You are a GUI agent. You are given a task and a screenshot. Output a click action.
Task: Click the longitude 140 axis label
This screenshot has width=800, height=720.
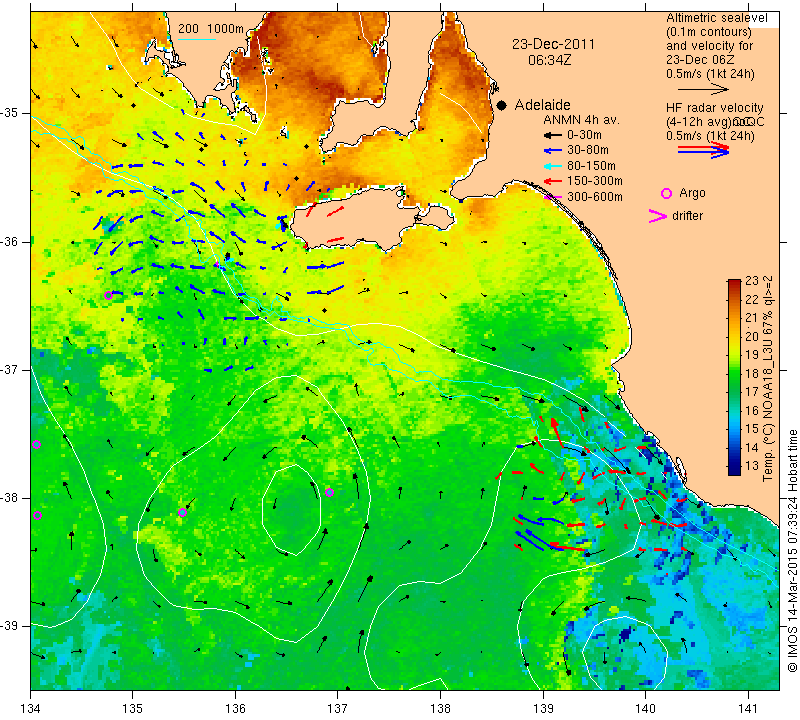pyautogui.click(x=645, y=709)
